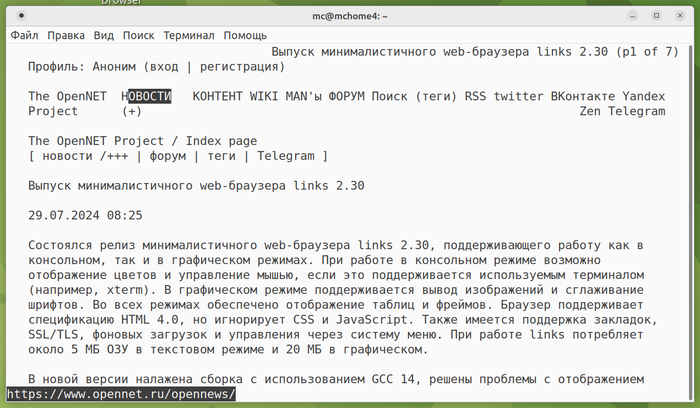Click 'Профиль: Аноним' text
Image resolution: width=700 pixels, height=408 pixels.
coord(82,67)
